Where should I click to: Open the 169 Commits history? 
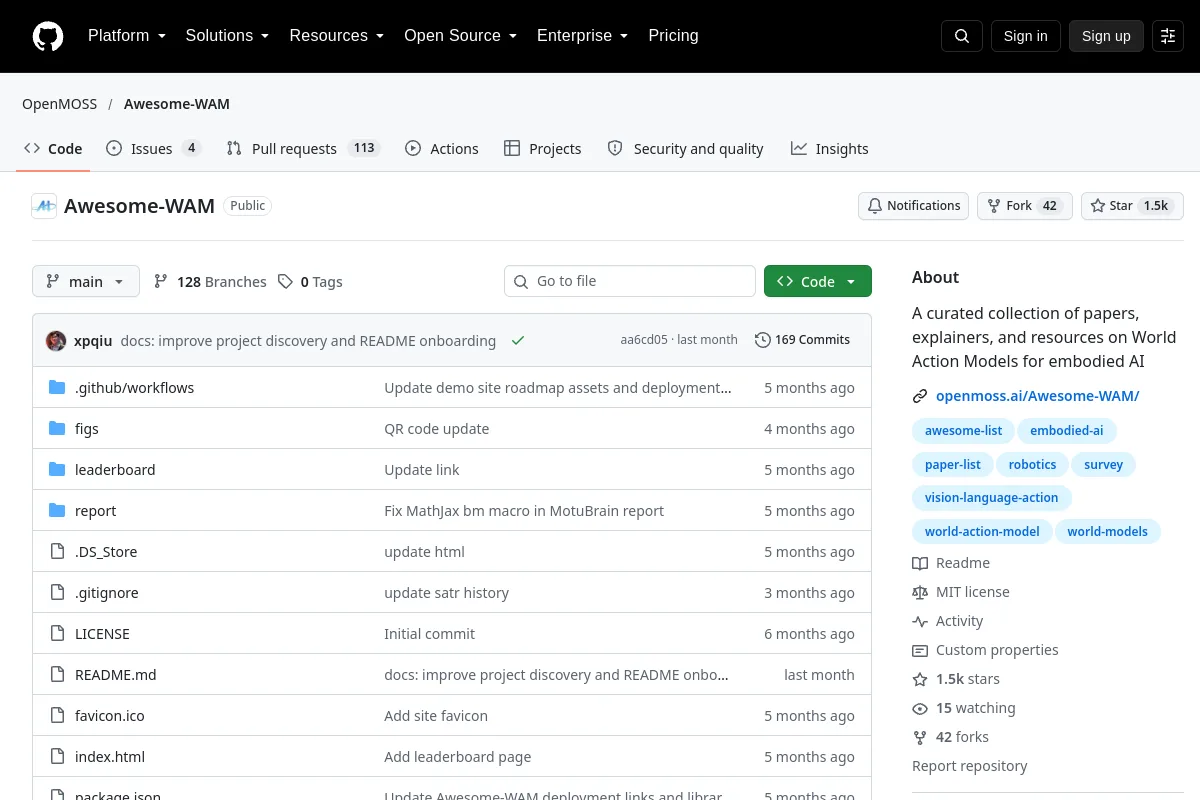(802, 340)
